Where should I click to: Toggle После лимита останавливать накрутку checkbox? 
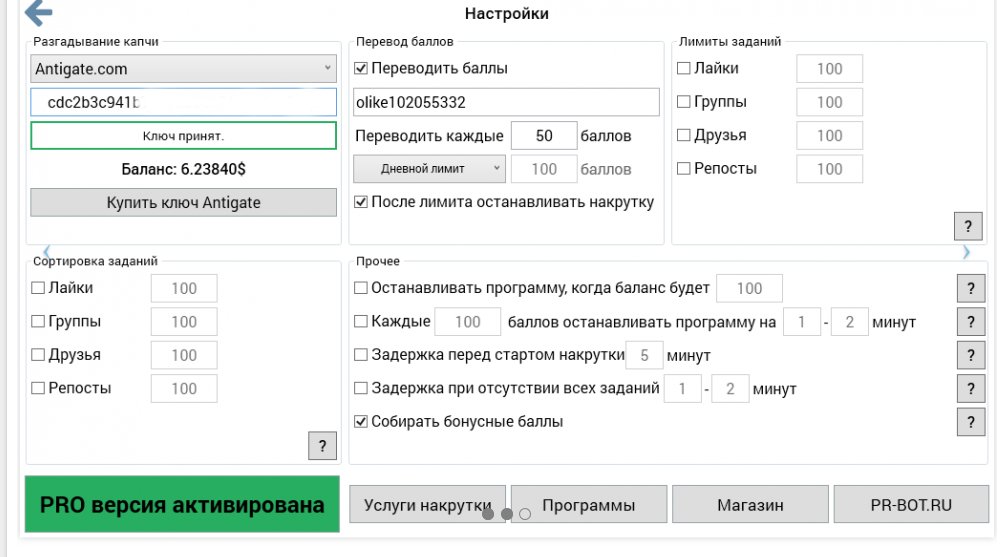[362, 202]
